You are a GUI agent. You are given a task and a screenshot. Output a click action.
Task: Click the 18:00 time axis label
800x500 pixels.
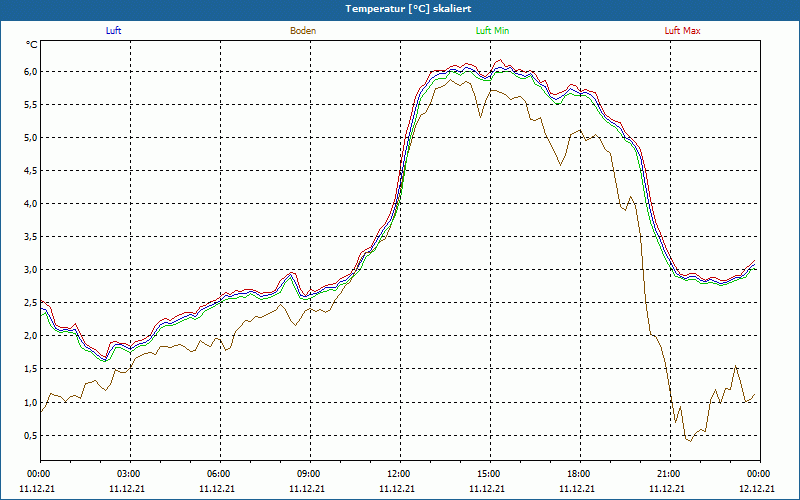tap(577, 474)
